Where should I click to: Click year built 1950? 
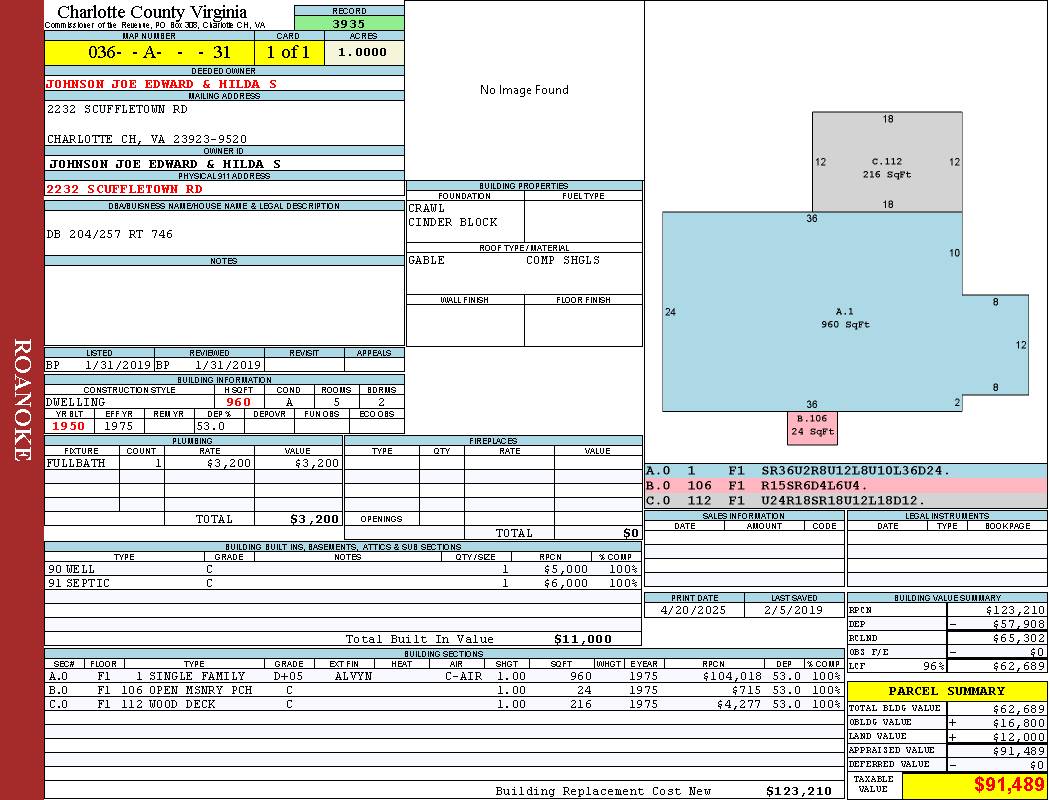tap(69, 426)
